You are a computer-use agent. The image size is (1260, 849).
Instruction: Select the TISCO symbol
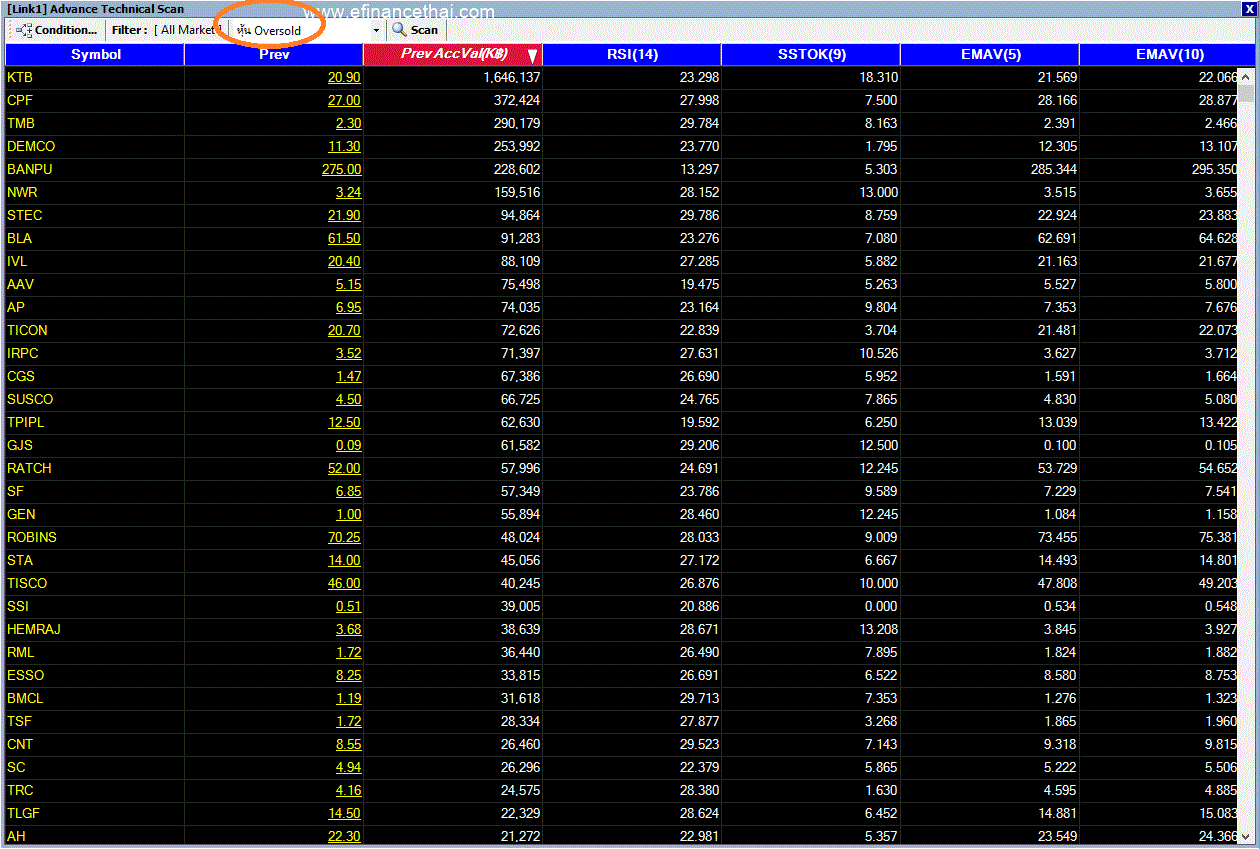(27, 583)
